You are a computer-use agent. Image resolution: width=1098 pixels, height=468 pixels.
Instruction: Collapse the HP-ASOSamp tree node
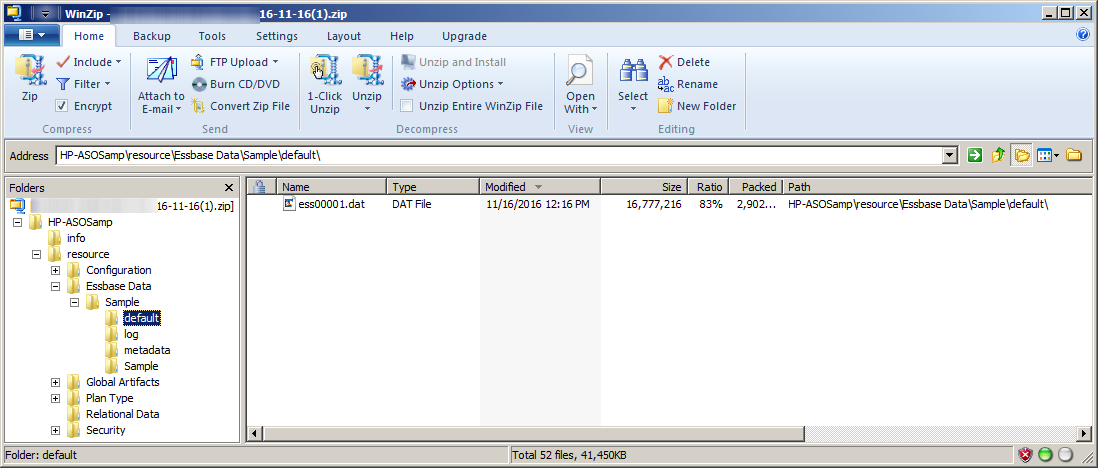click(x=17, y=222)
